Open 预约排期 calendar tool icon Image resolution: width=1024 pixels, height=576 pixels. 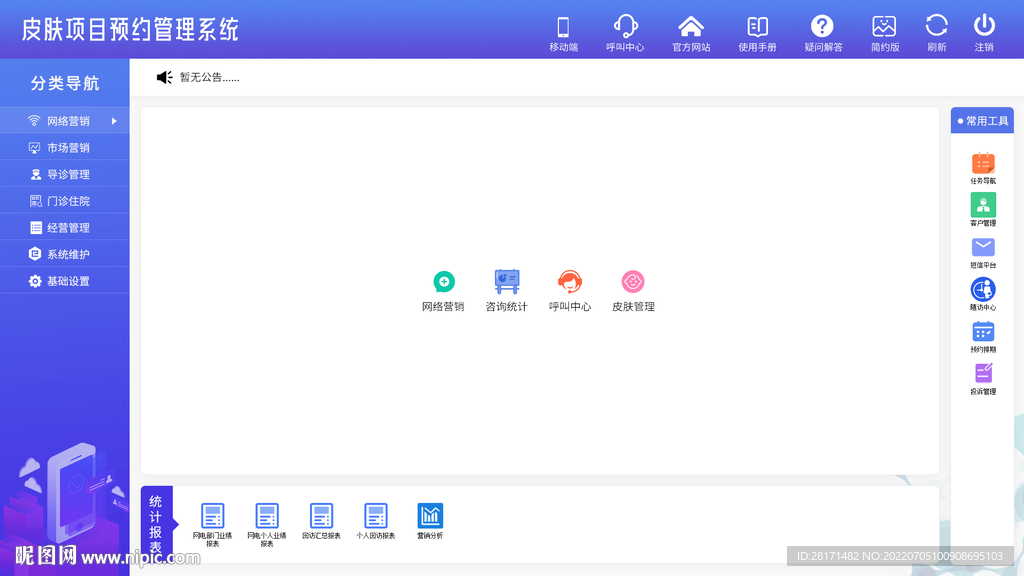tap(983, 332)
